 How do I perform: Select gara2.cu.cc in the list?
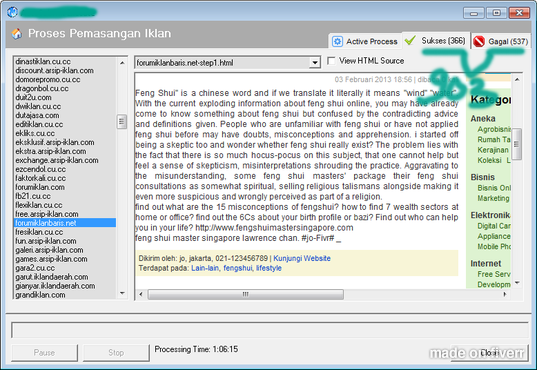[65, 268]
